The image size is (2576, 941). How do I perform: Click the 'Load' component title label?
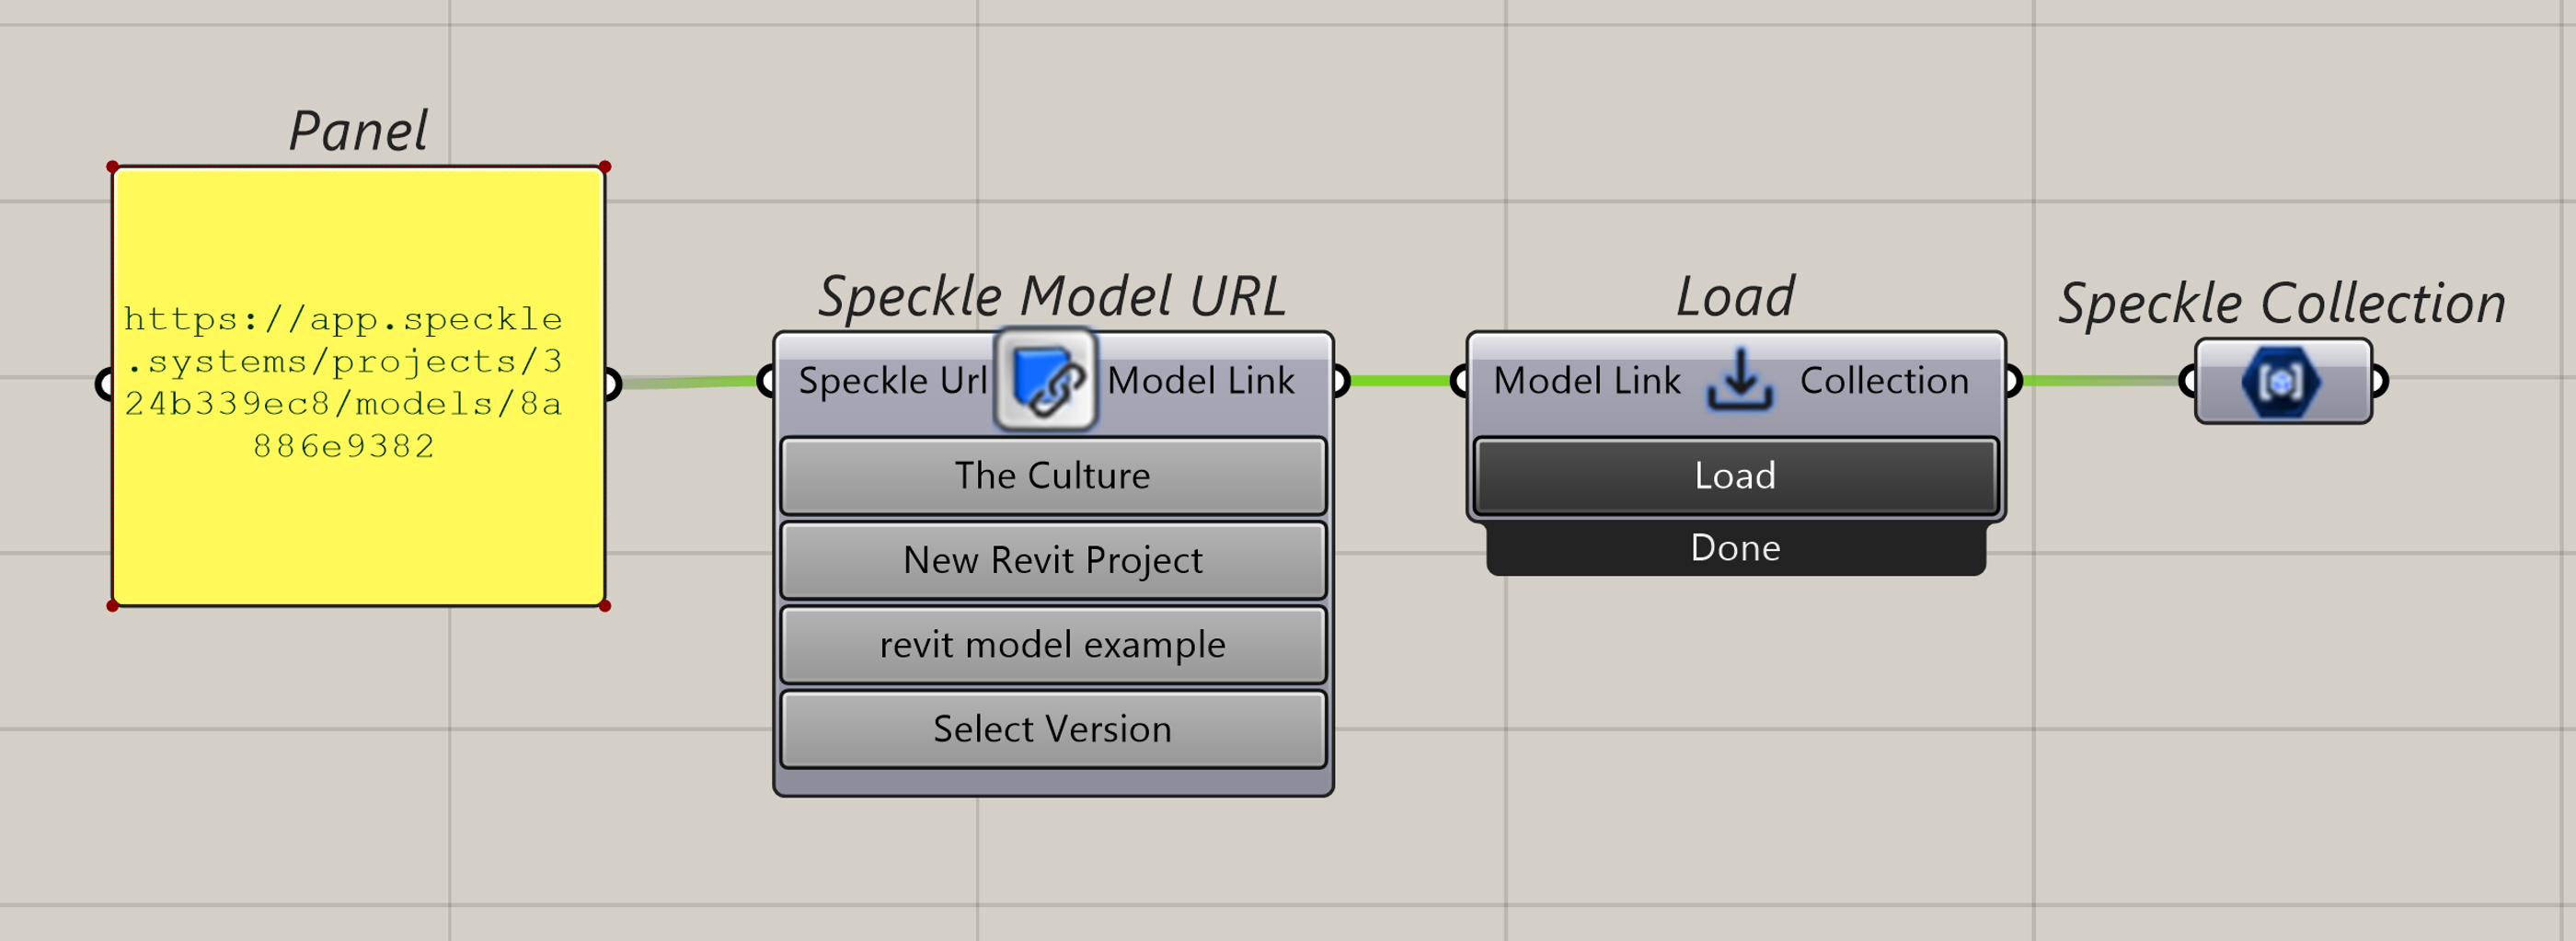pyautogui.click(x=1735, y=297)
